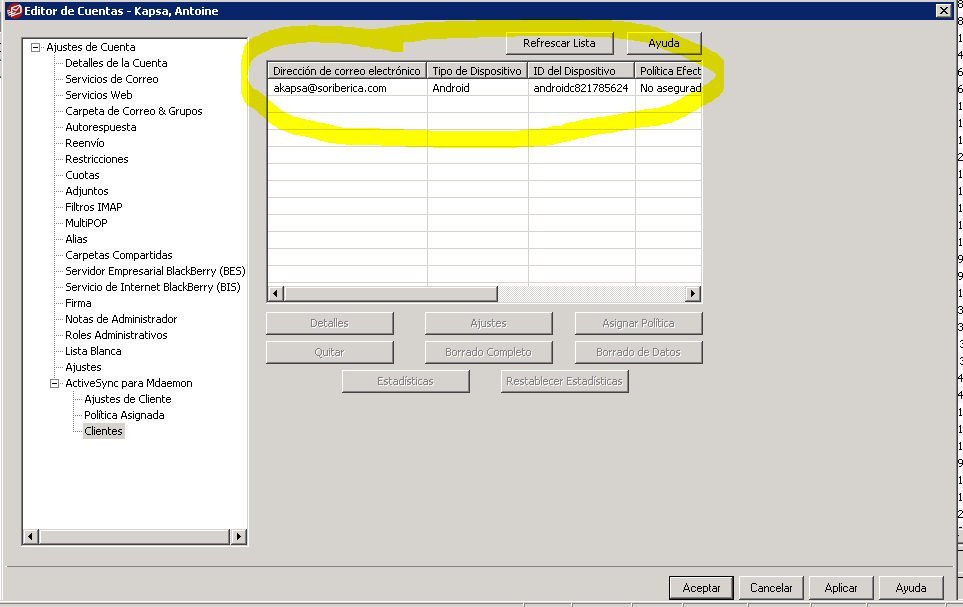The image size is (963, 607).
Task: Open the Autorespuesta tree item
Action: pos(100,127)
